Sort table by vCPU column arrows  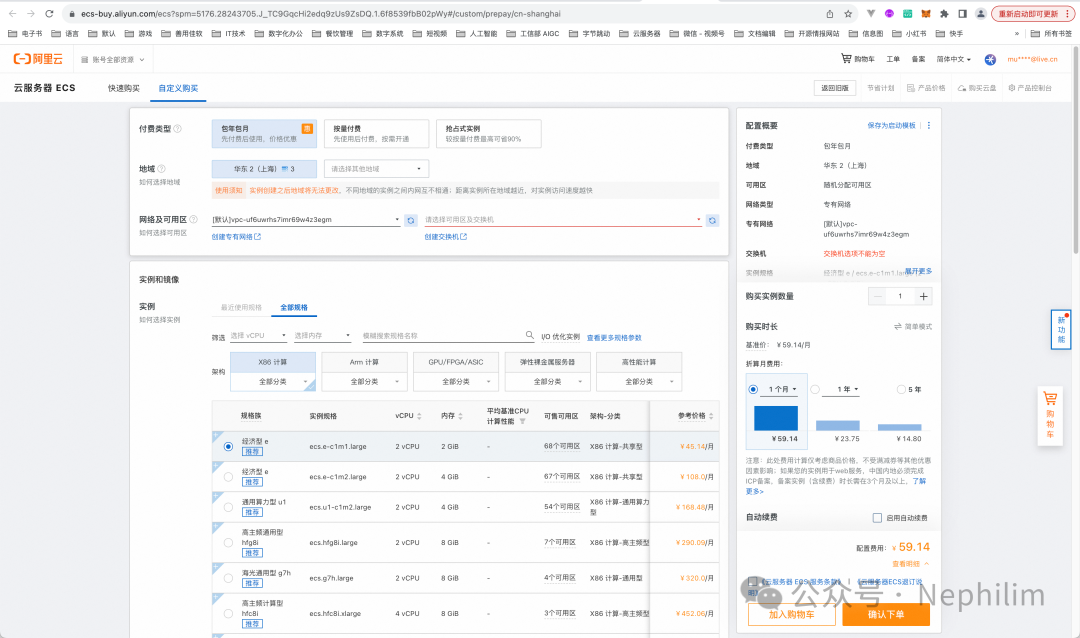pyautogui.click(x=419, y=416)
